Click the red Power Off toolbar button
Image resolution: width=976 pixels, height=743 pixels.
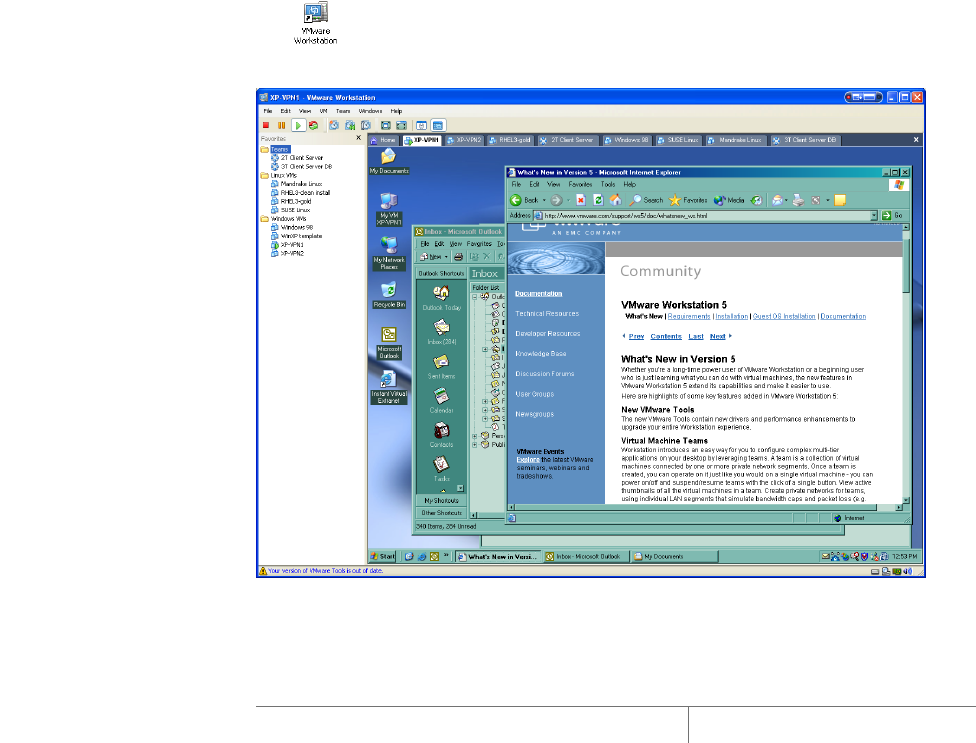266,126
